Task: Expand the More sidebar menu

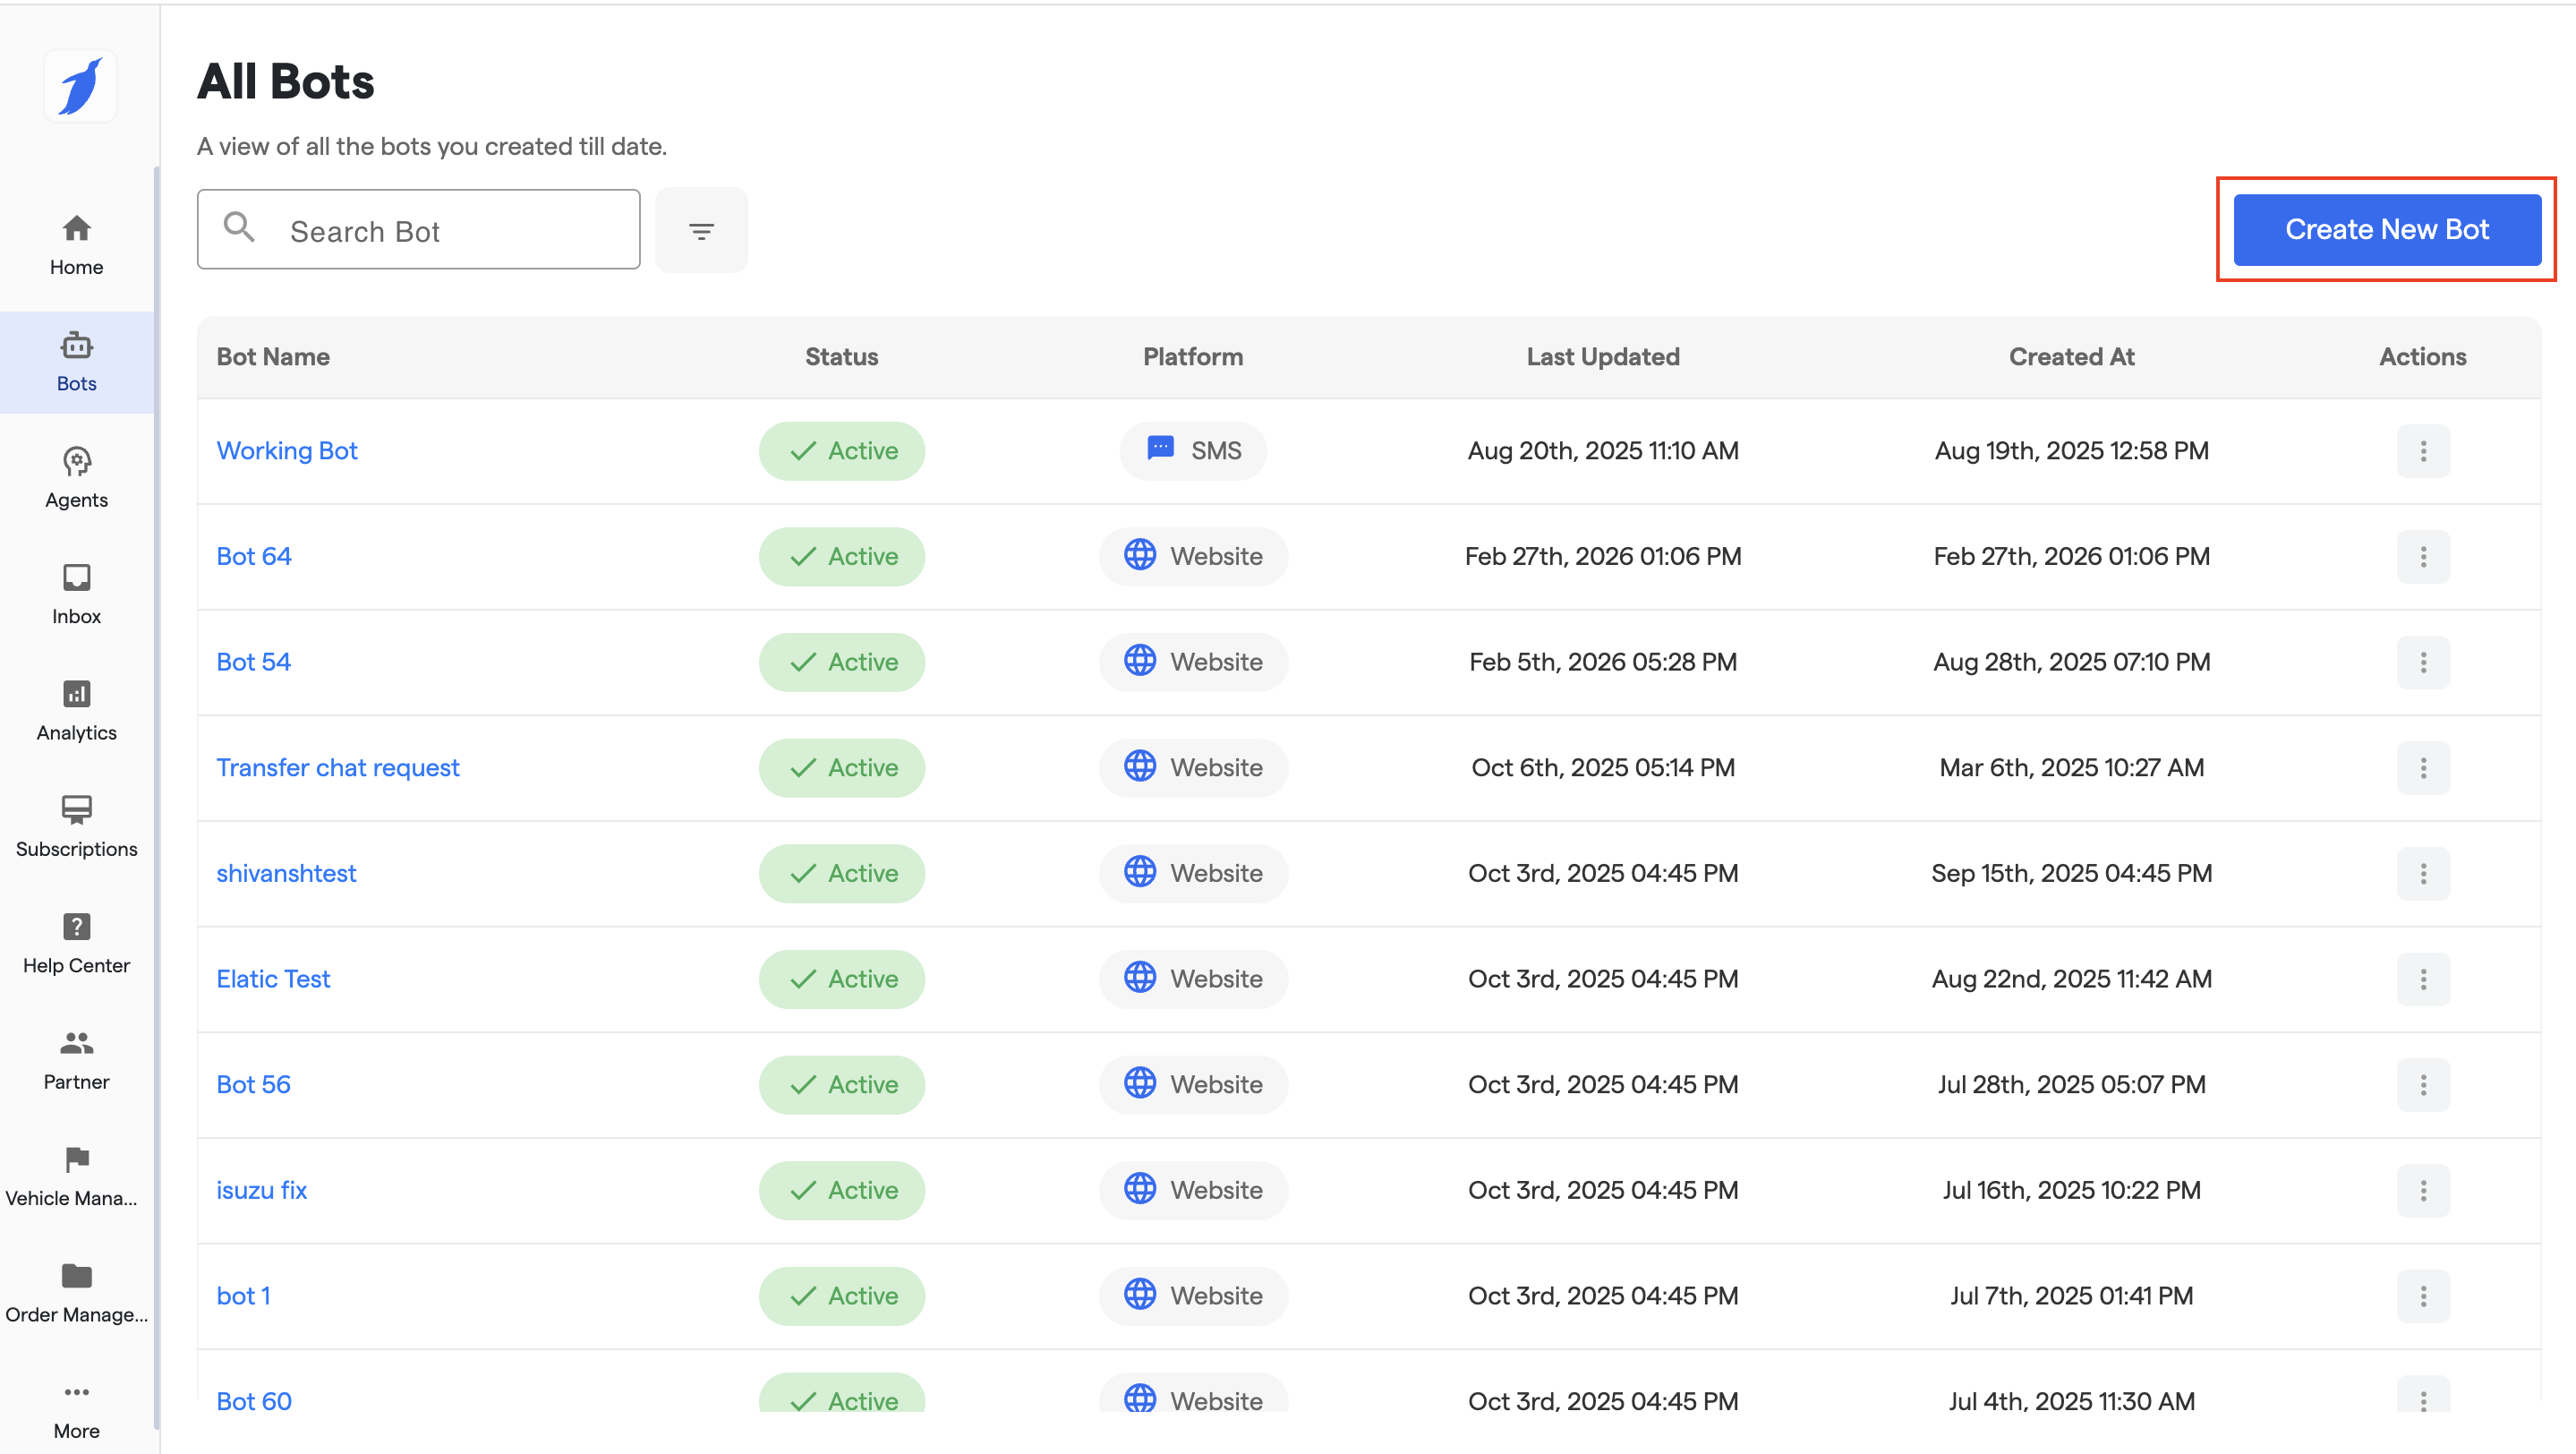Action: point(76,1408)
